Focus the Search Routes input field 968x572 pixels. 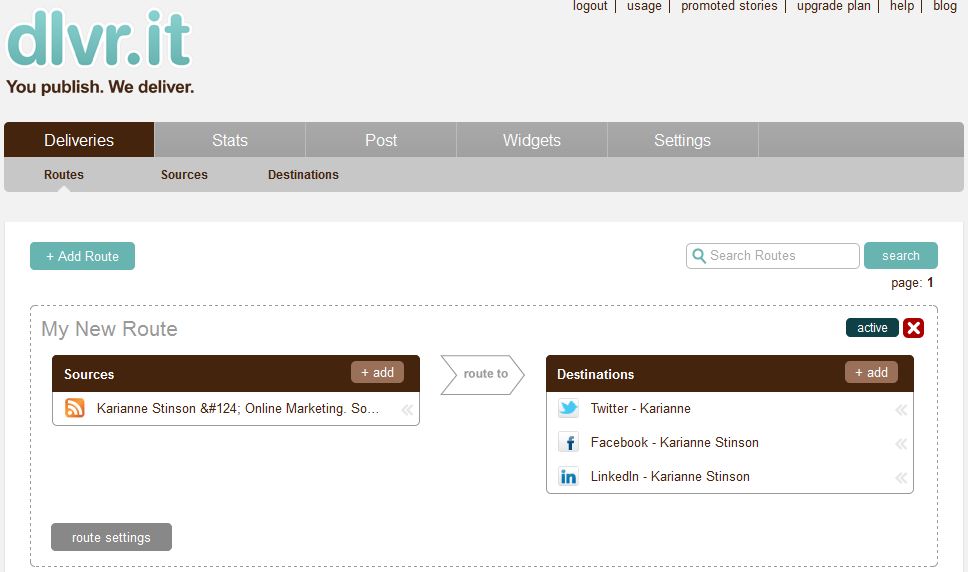(x=780, y=256)
